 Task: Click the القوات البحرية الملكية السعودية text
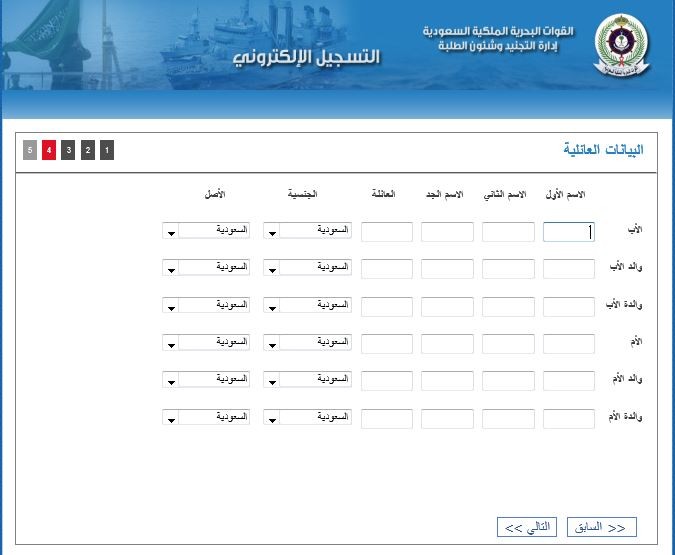[498, 31]
